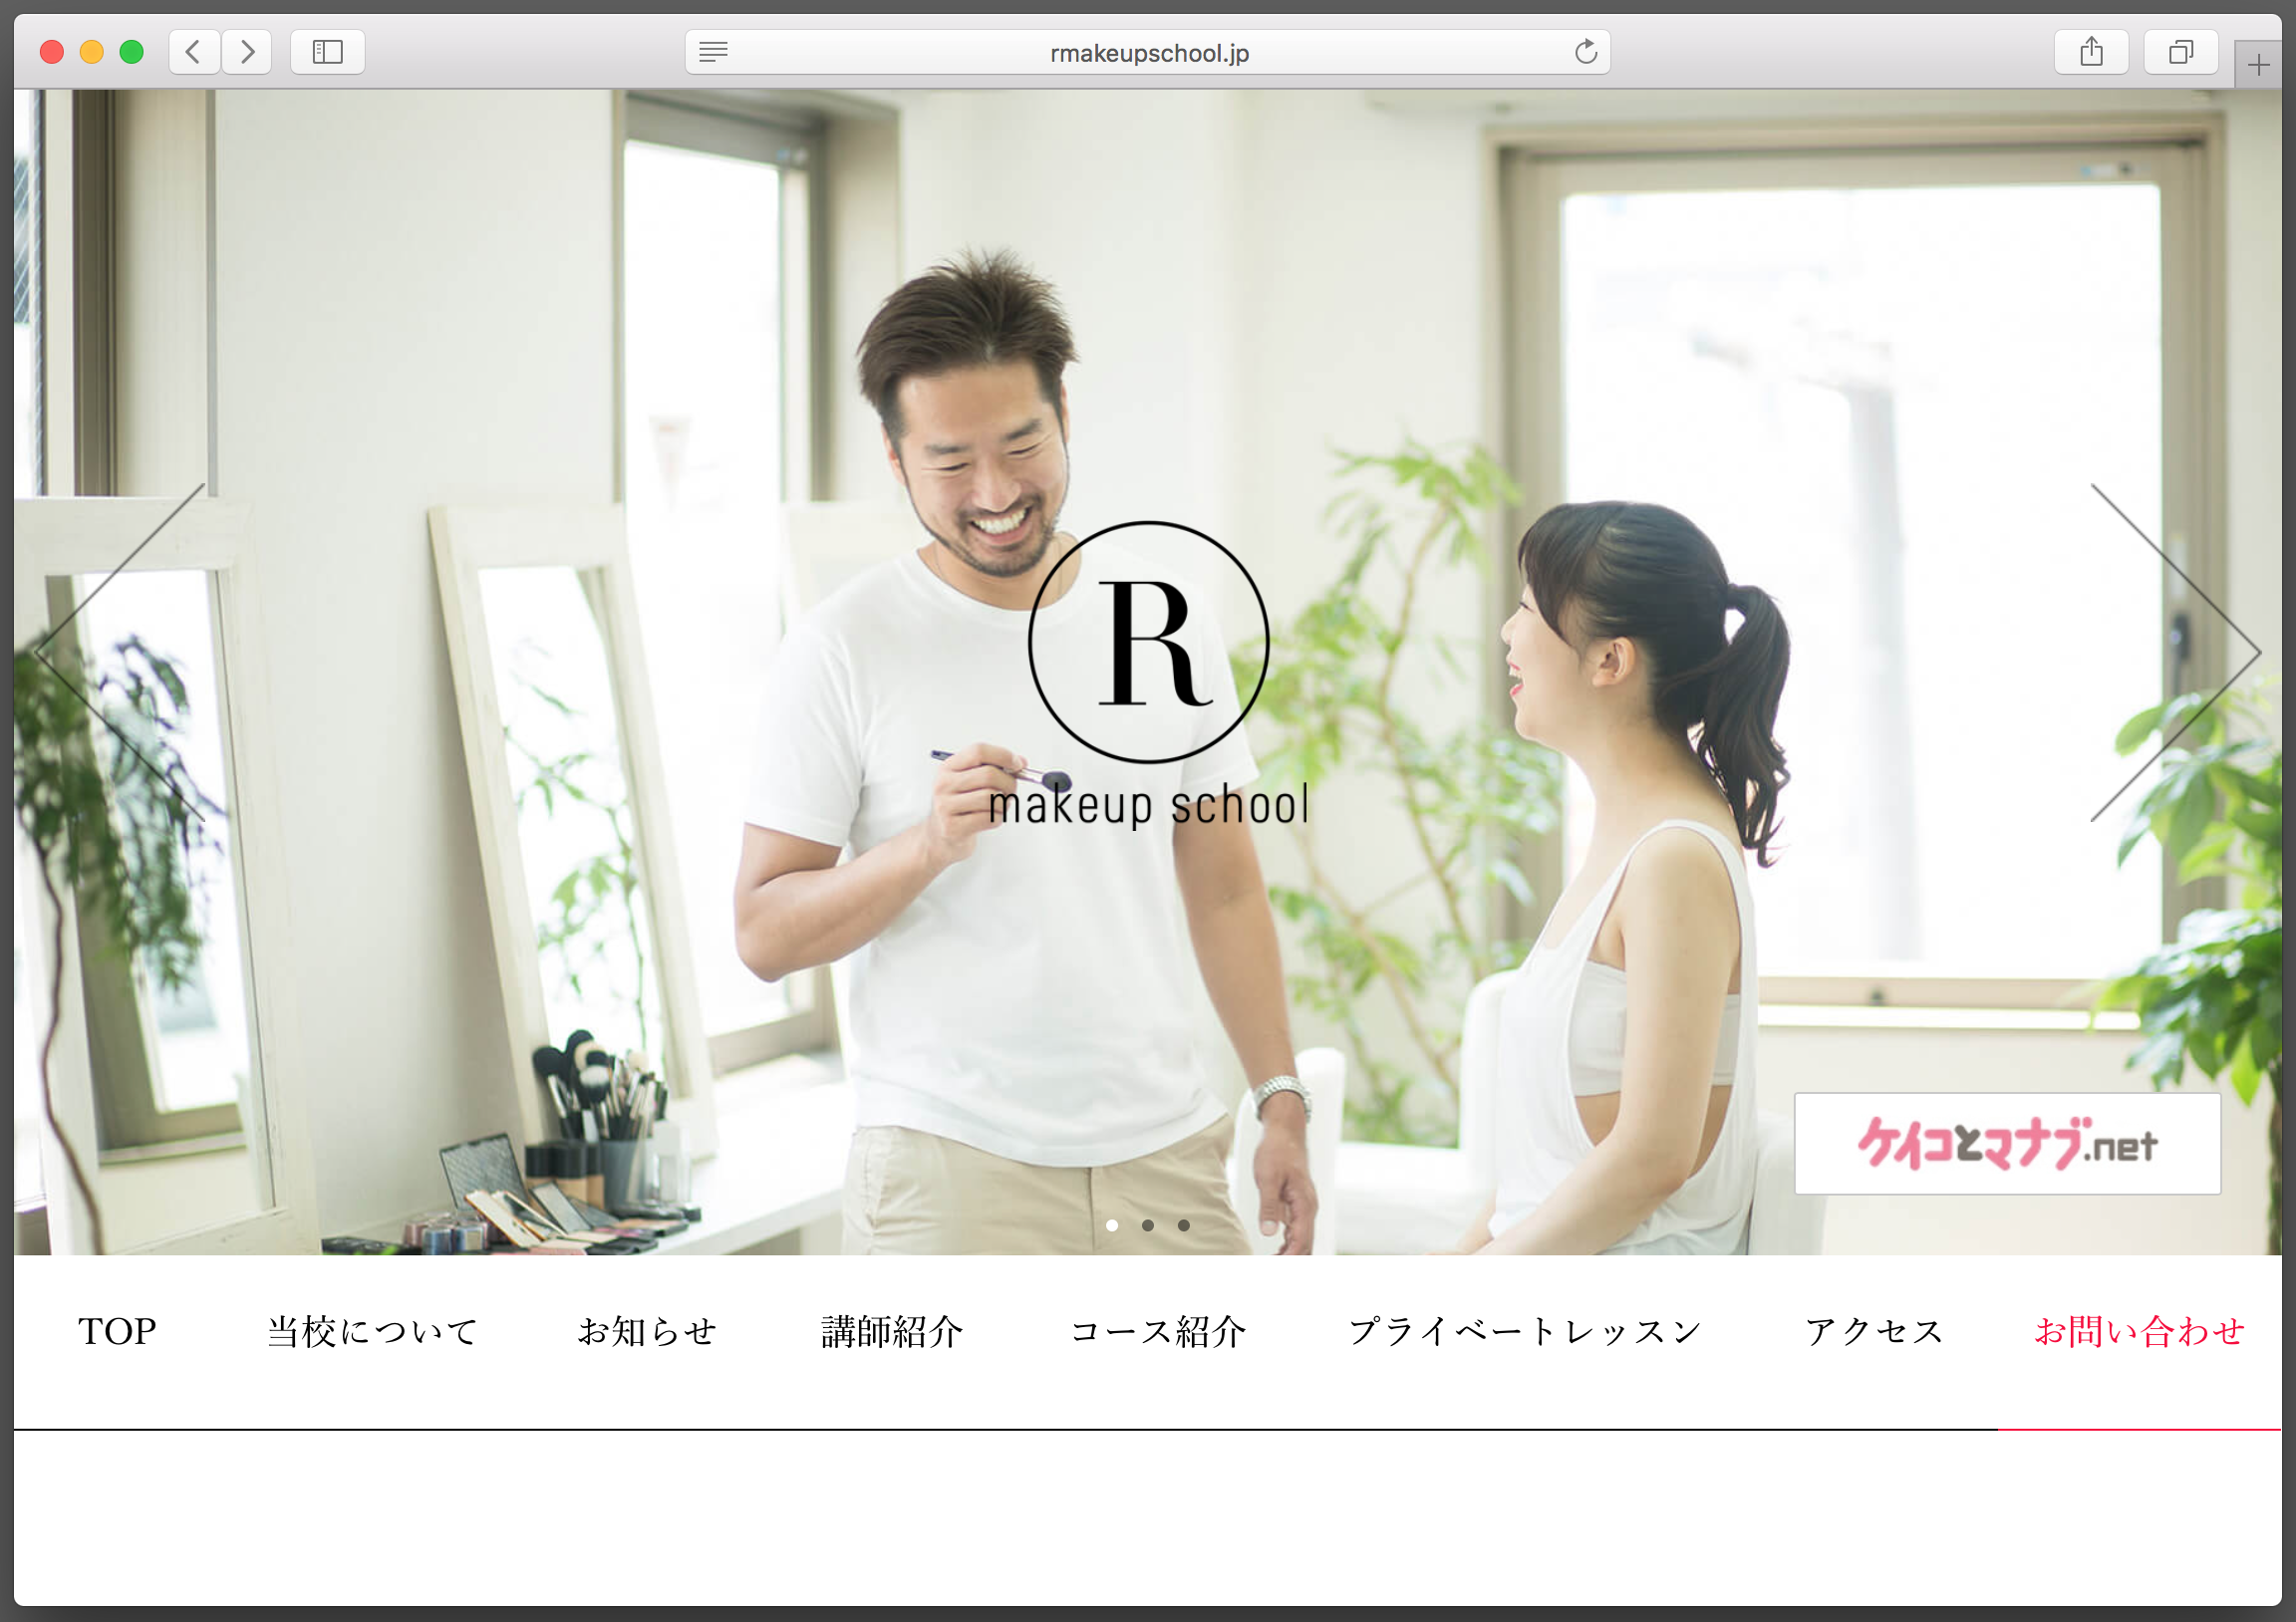Open お知らせ news page
Image resolution: width=2296 pixels, height=1622 pixels.
[647, 1331]
